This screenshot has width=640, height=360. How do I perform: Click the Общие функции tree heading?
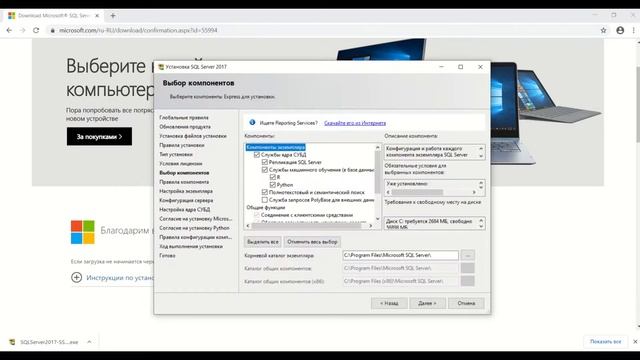click(265, 207)
